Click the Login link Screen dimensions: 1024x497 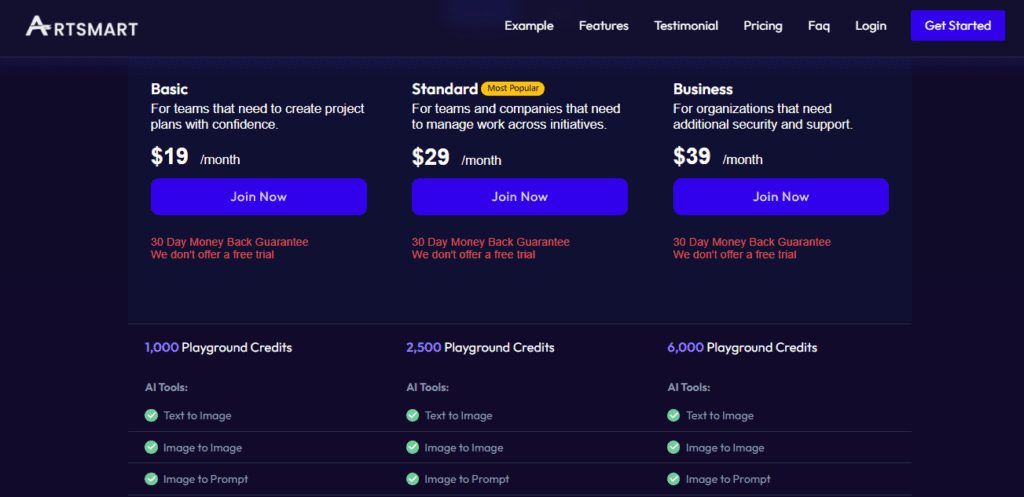click(x=870, y=26)
